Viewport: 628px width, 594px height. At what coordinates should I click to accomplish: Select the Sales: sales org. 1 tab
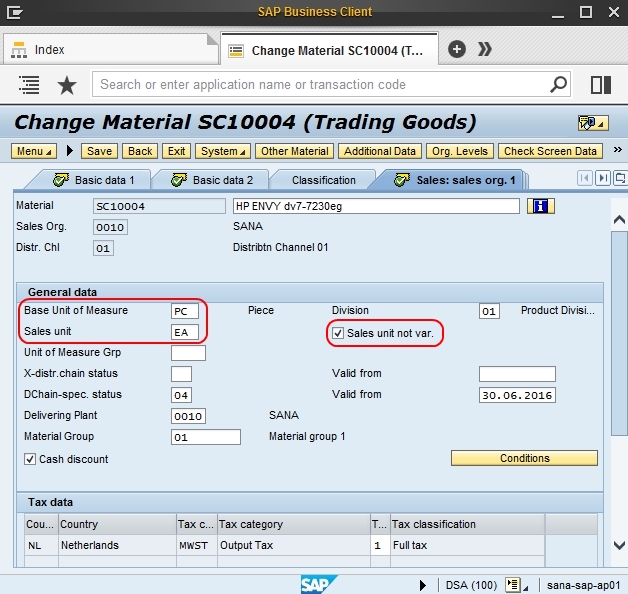pyautogui.click(x=455, y=180)
